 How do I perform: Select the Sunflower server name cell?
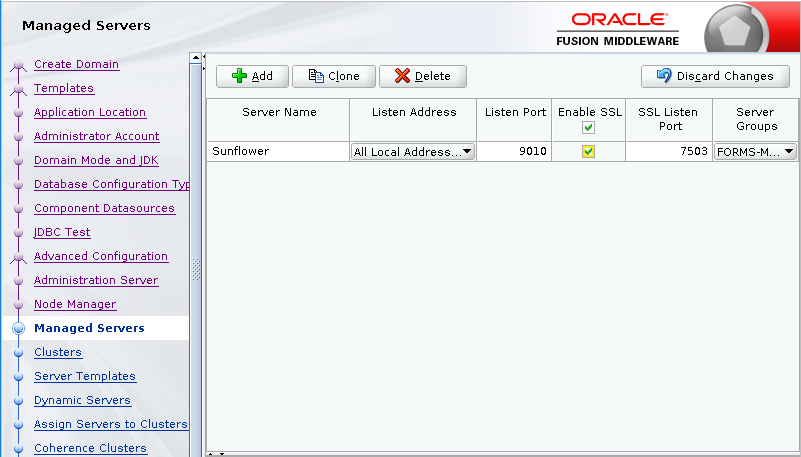point(277,152)
